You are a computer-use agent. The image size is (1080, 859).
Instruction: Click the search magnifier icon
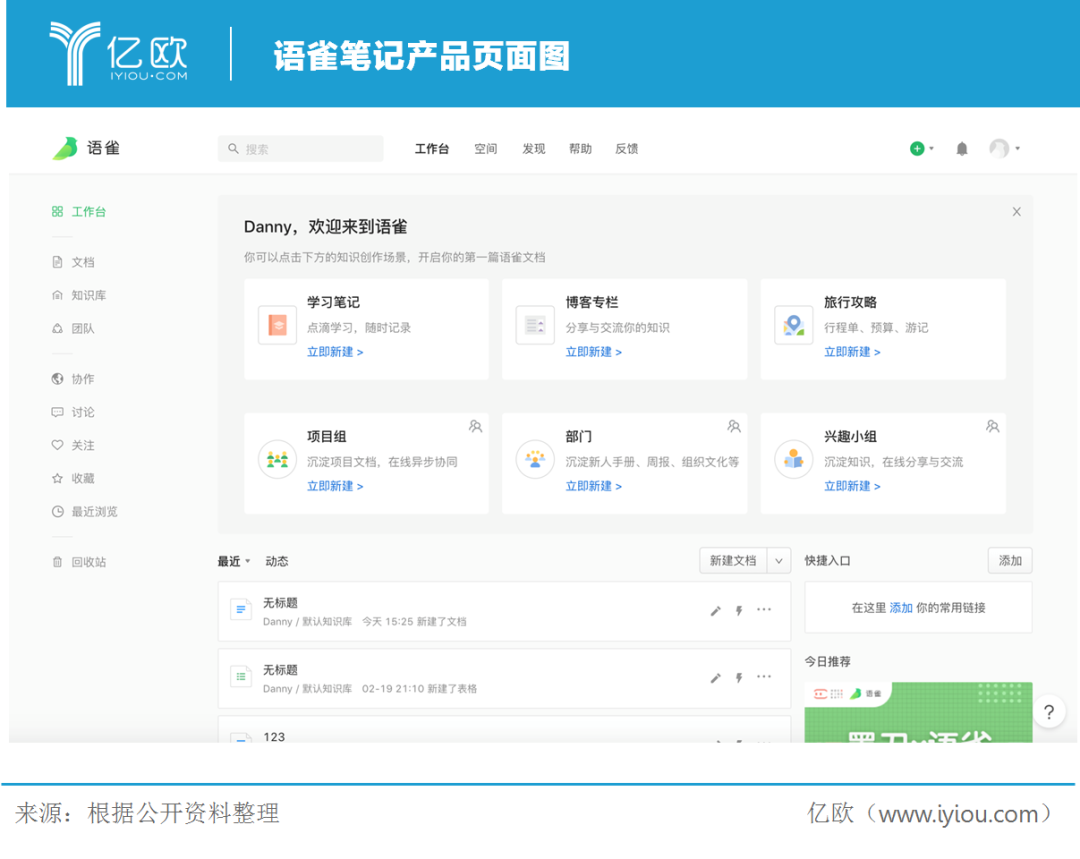coord(233,149)
